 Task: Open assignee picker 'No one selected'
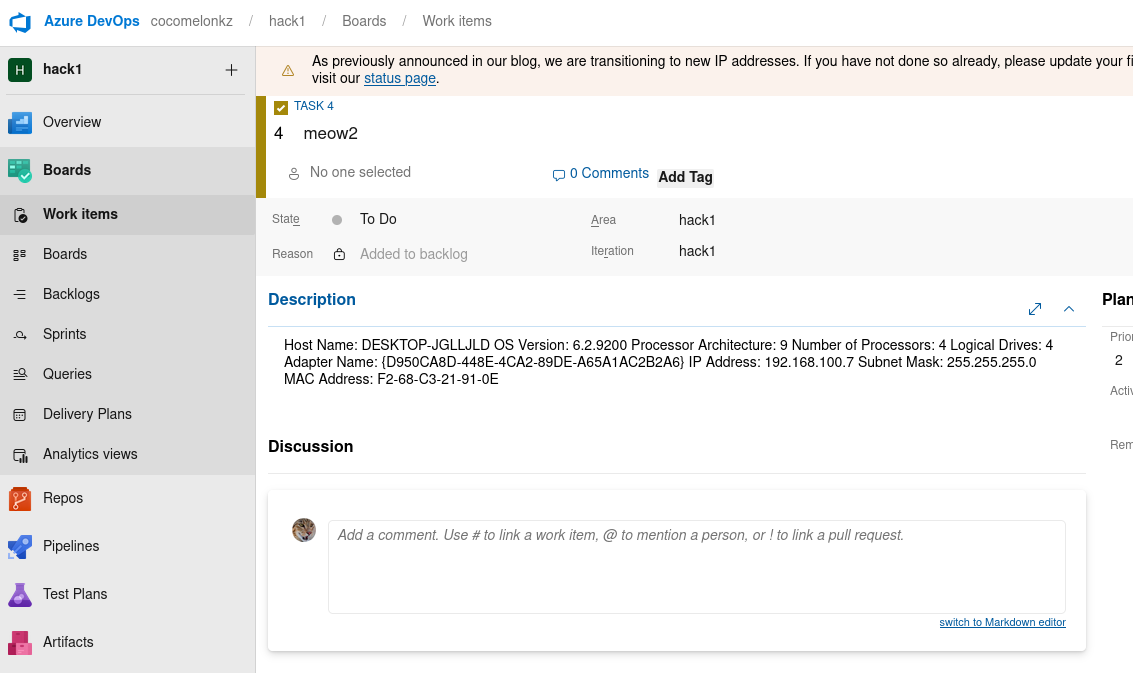pyautogui.click(x=360, y=172)
